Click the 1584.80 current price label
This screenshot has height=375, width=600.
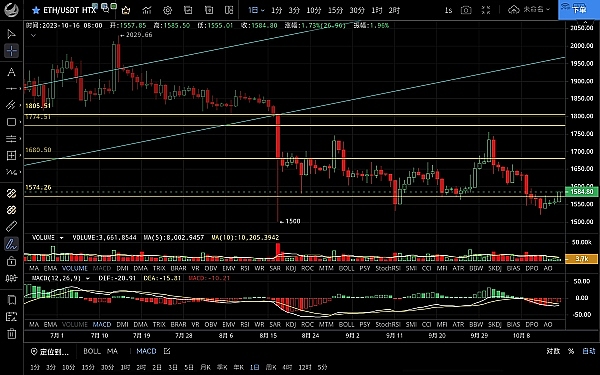point(582,191)
